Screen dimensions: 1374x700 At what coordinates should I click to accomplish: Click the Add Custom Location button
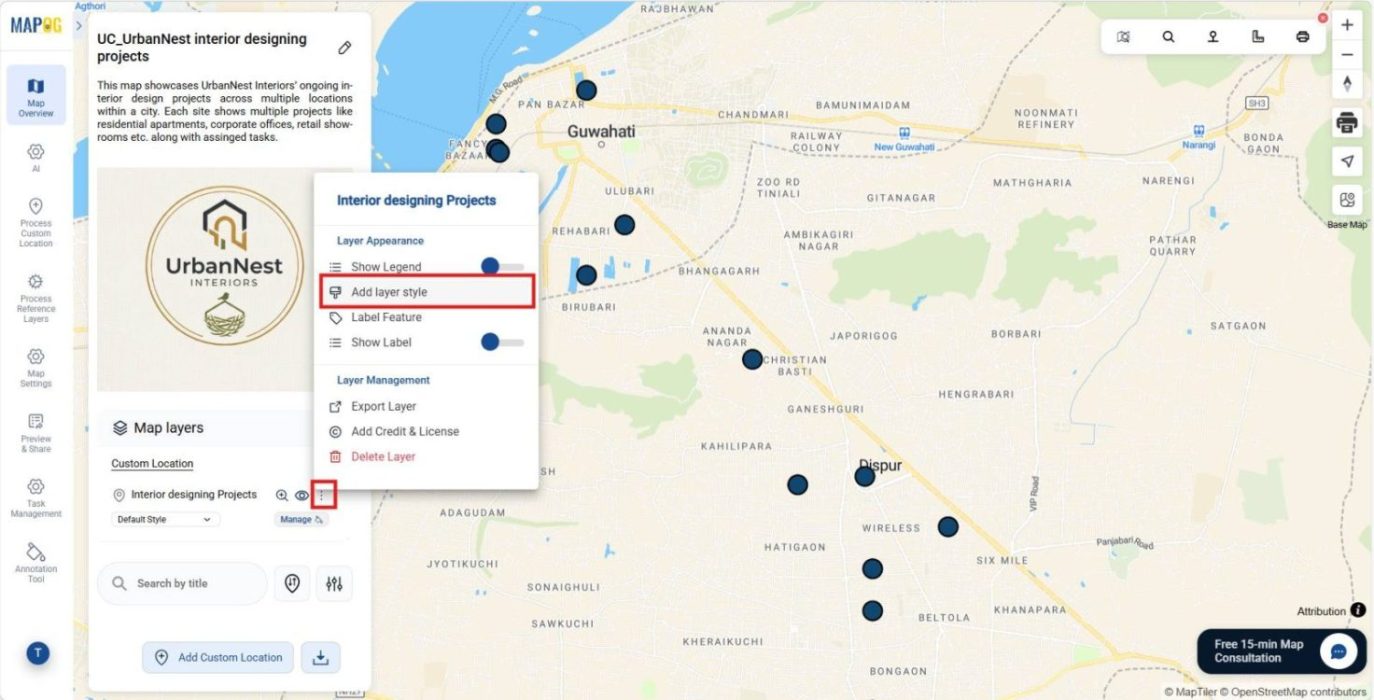pyautogui.click(x=217, y=657)
